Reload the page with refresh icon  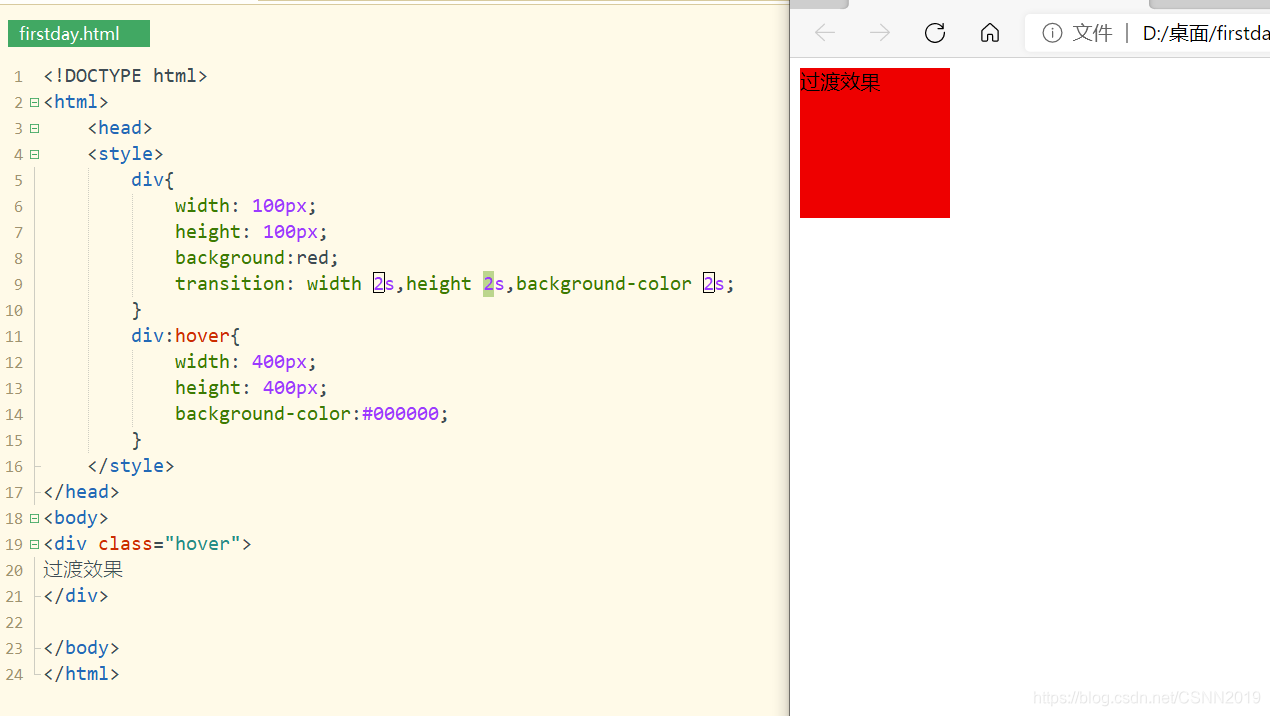935,33
